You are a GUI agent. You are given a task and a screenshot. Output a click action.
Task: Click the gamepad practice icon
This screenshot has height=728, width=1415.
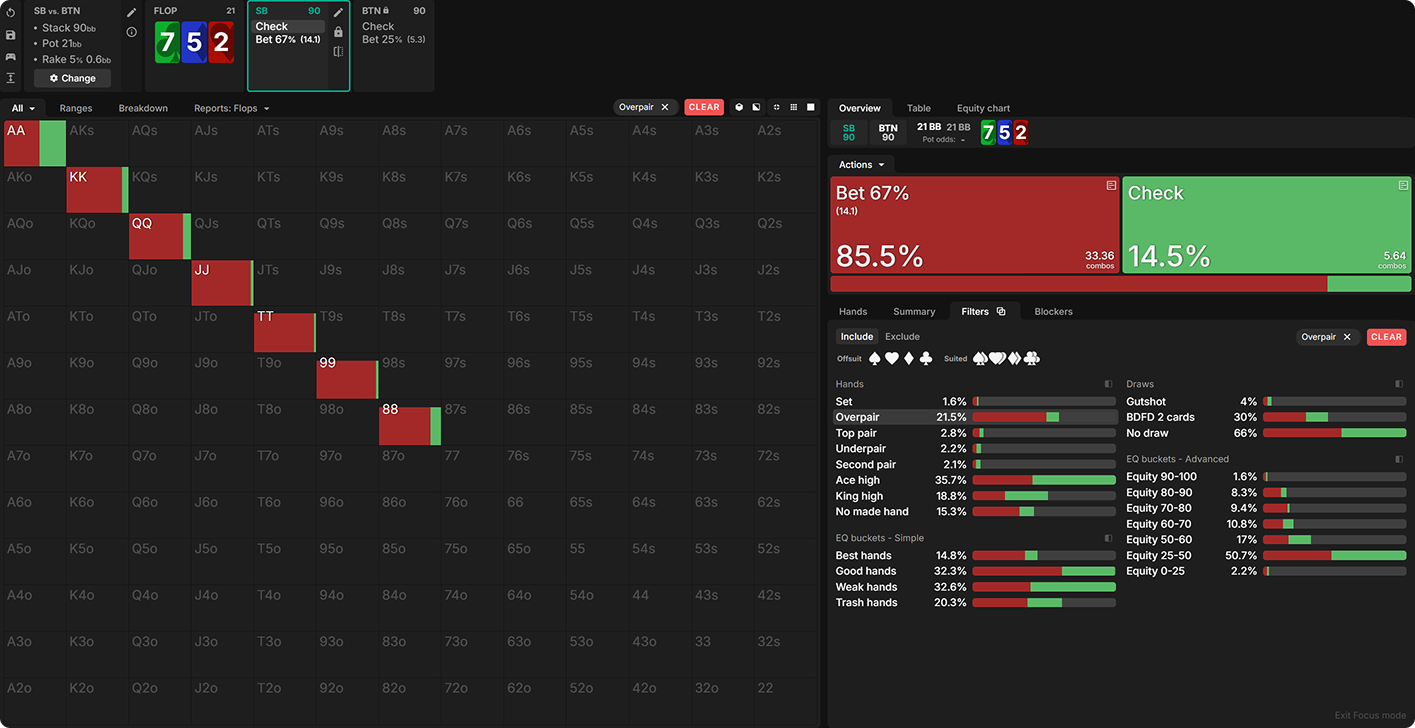pyautogui.click(x=11, y=57)
